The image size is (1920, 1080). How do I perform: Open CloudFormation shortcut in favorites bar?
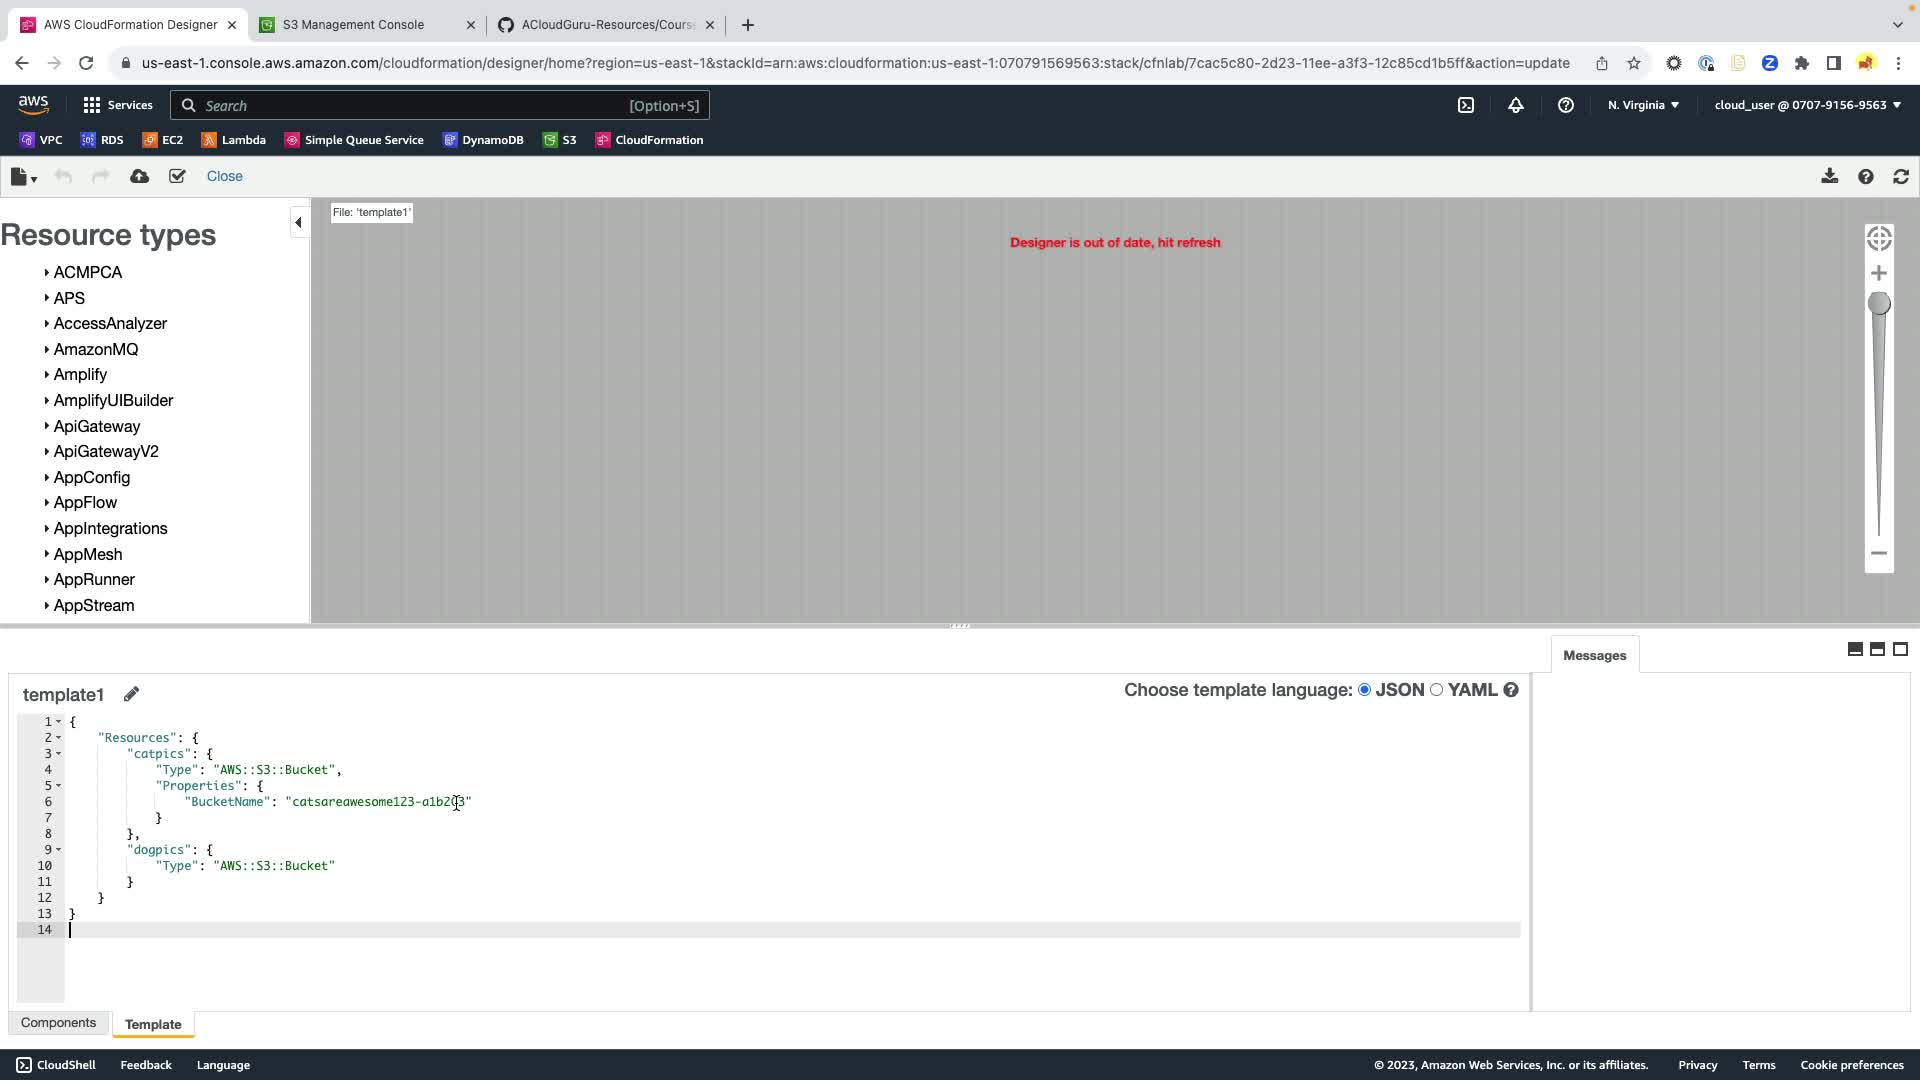click(649, 140)
